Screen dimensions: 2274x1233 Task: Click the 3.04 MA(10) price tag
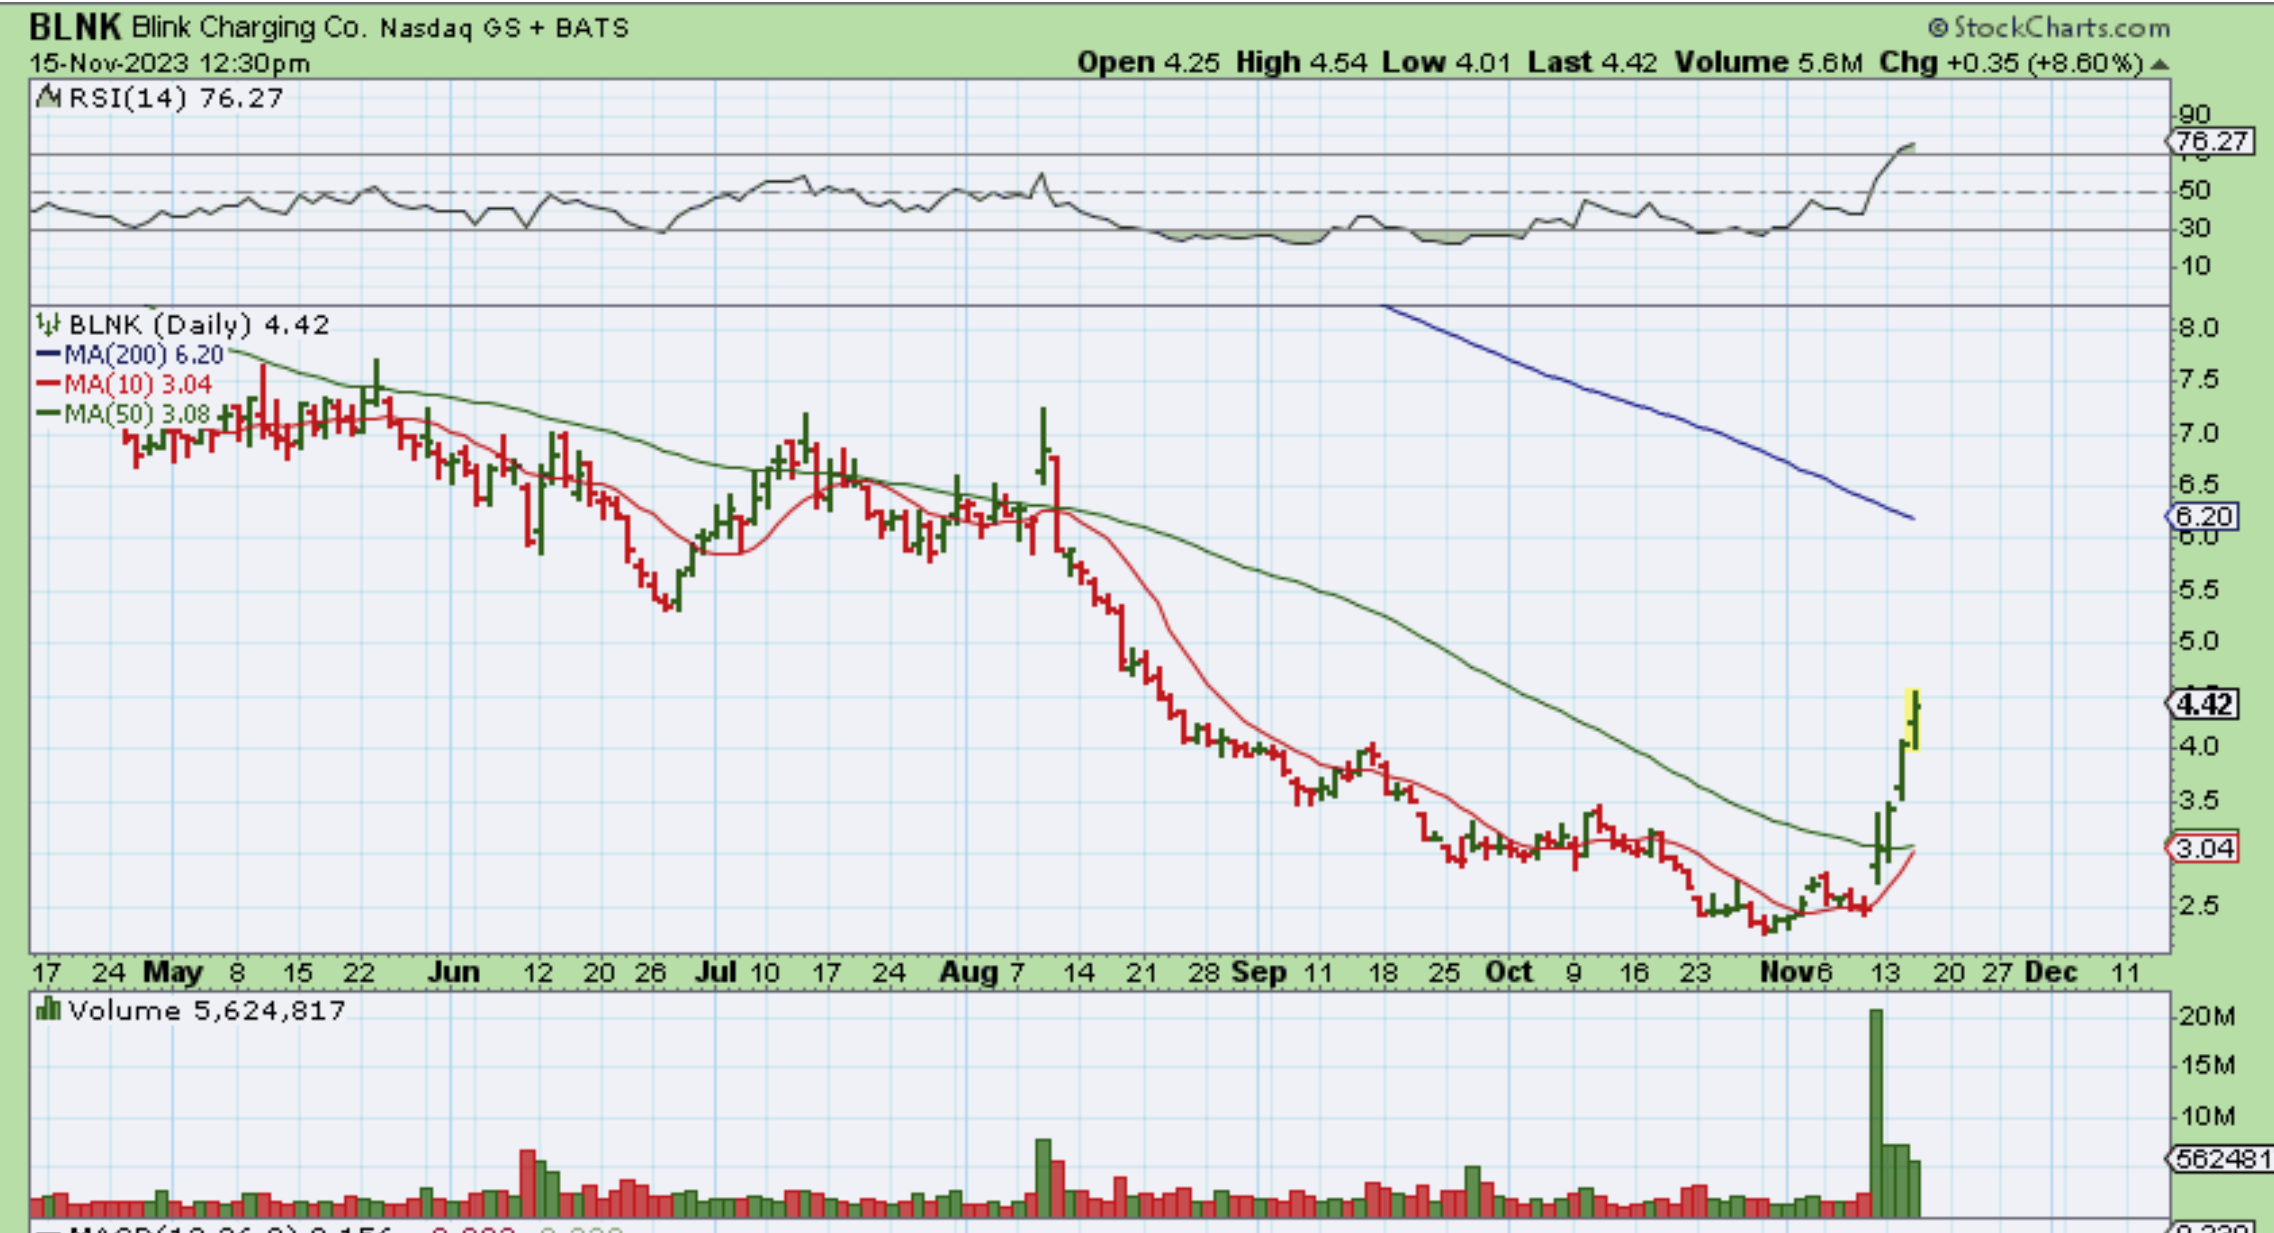(2203, 849)
